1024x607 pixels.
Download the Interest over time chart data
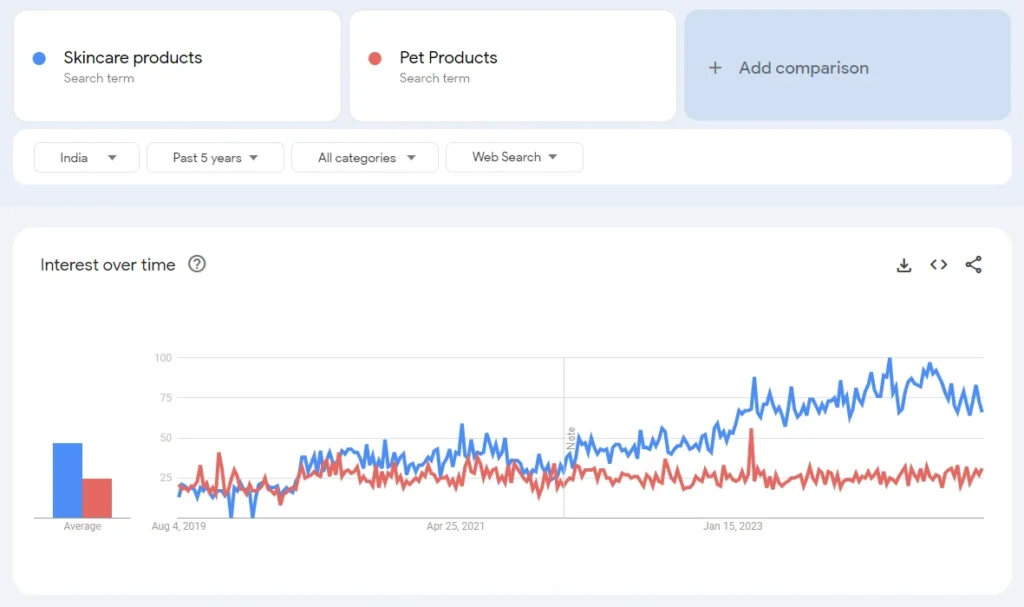tap(904, 265)
